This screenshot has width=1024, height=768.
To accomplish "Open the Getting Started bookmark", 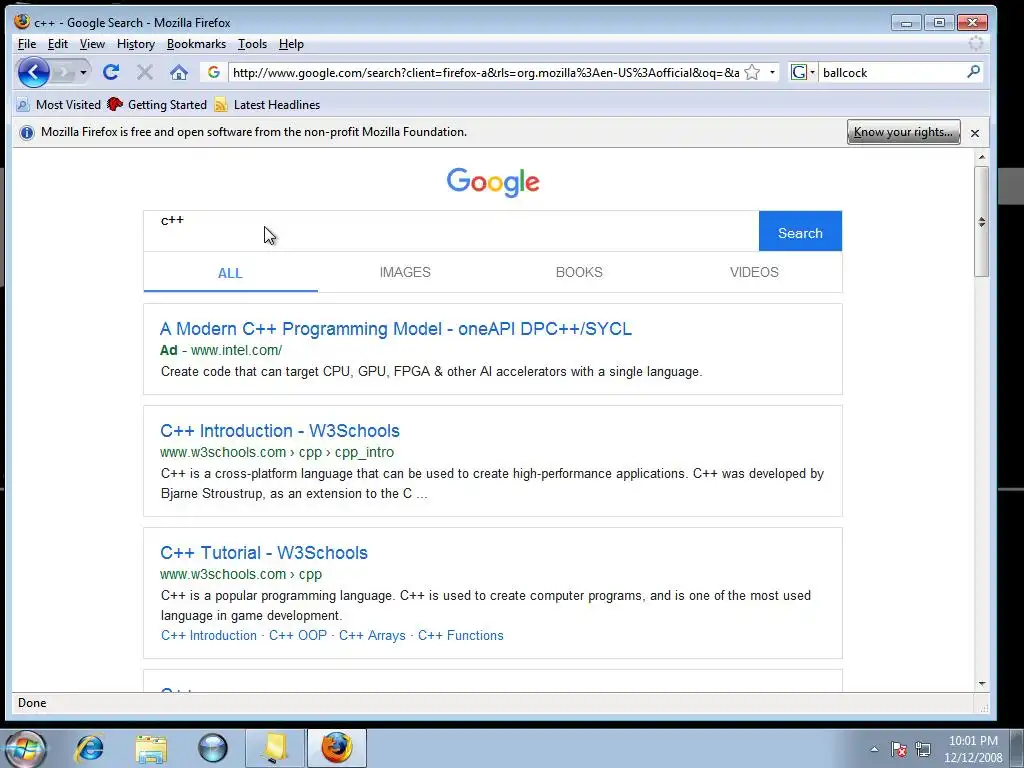I will 157,104.
